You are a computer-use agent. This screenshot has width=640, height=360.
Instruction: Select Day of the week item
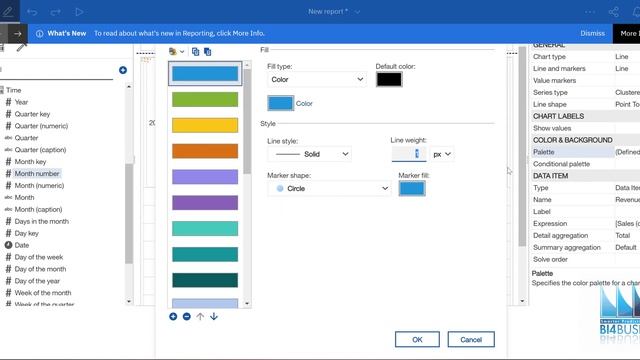pyautogui.click(x=39, y=257)
